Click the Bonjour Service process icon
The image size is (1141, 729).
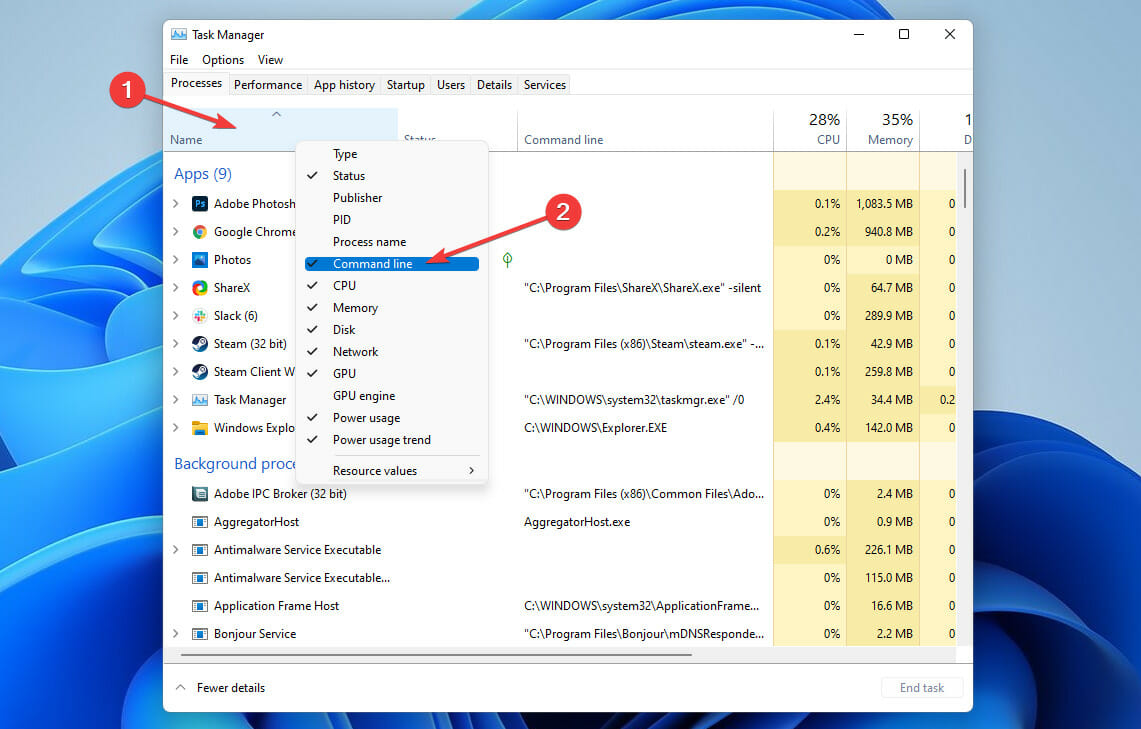coord(199,634)
